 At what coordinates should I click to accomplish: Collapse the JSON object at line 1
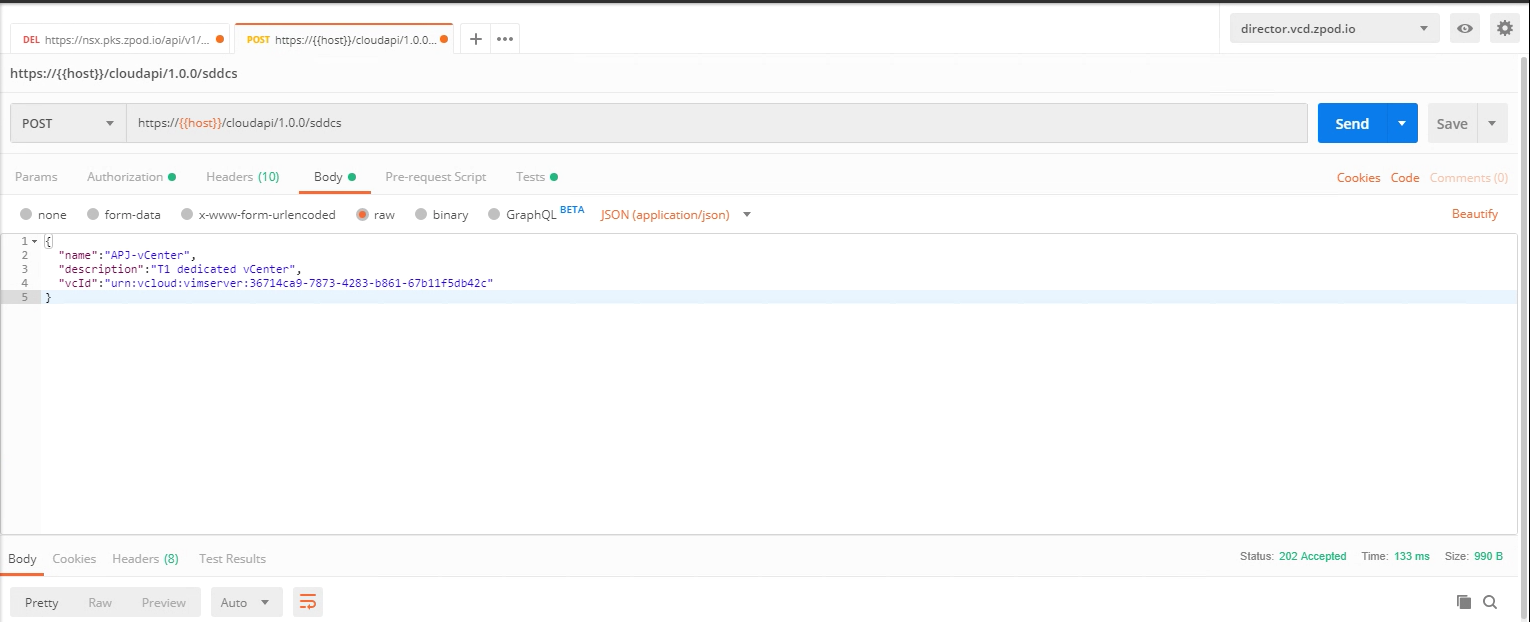click(35, 242)
